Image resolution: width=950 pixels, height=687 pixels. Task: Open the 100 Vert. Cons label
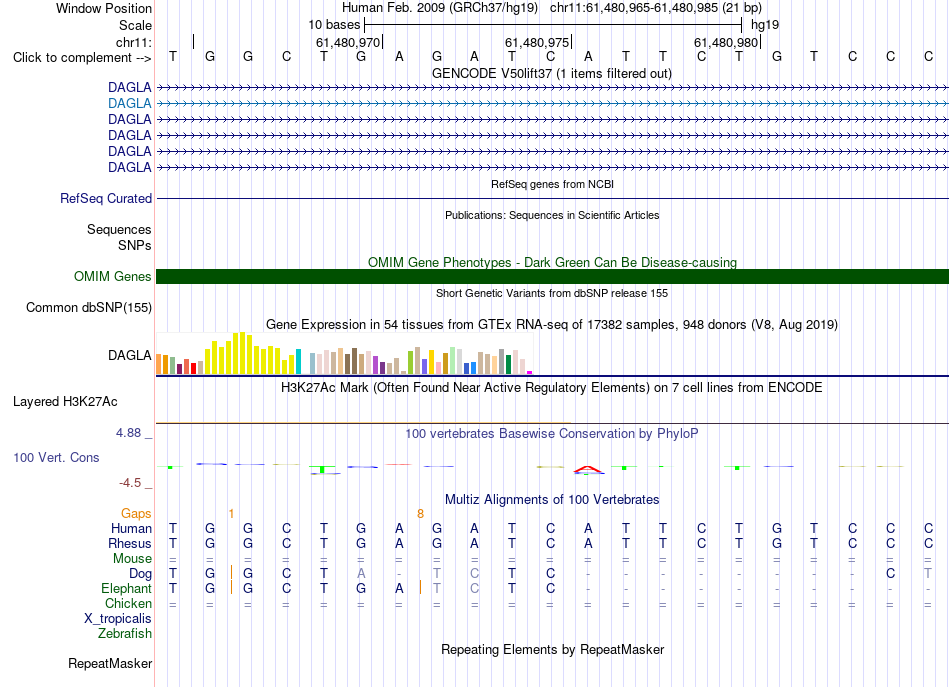pyautogui.click(x=56, y=457)
